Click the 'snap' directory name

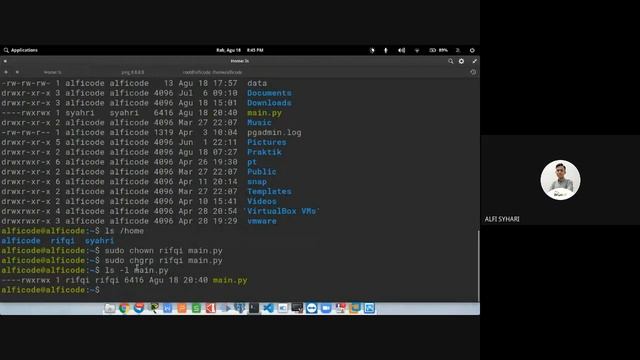[257, 182]
